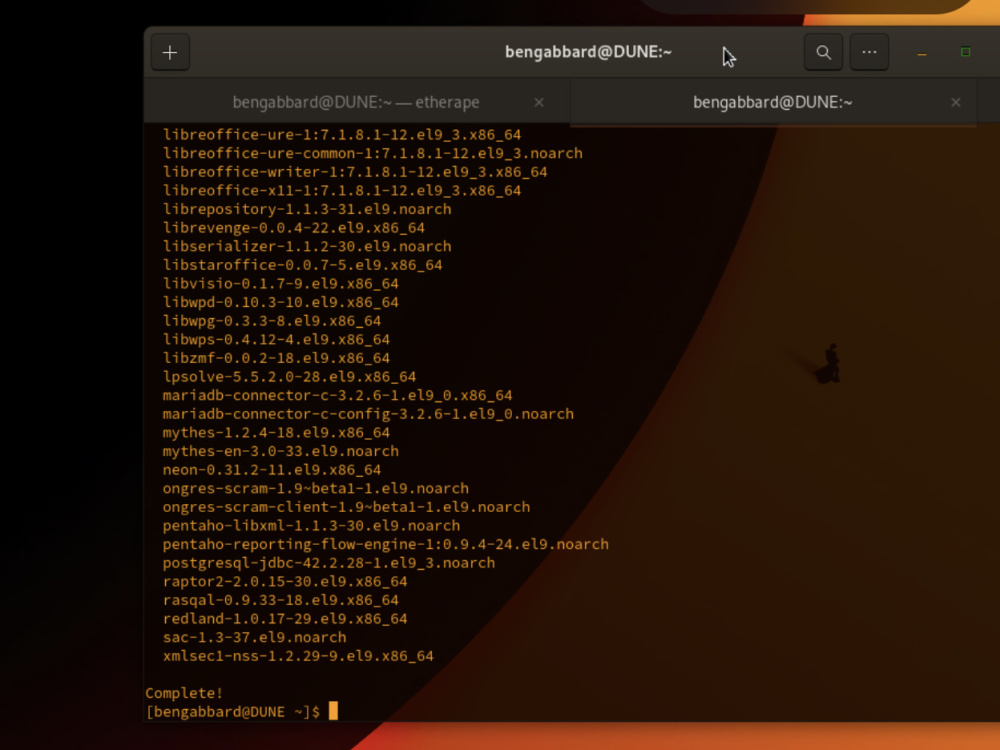Select the postgresql-jdbc package entry
This screenshot has height=750, width=1000.
pos(329,562)
